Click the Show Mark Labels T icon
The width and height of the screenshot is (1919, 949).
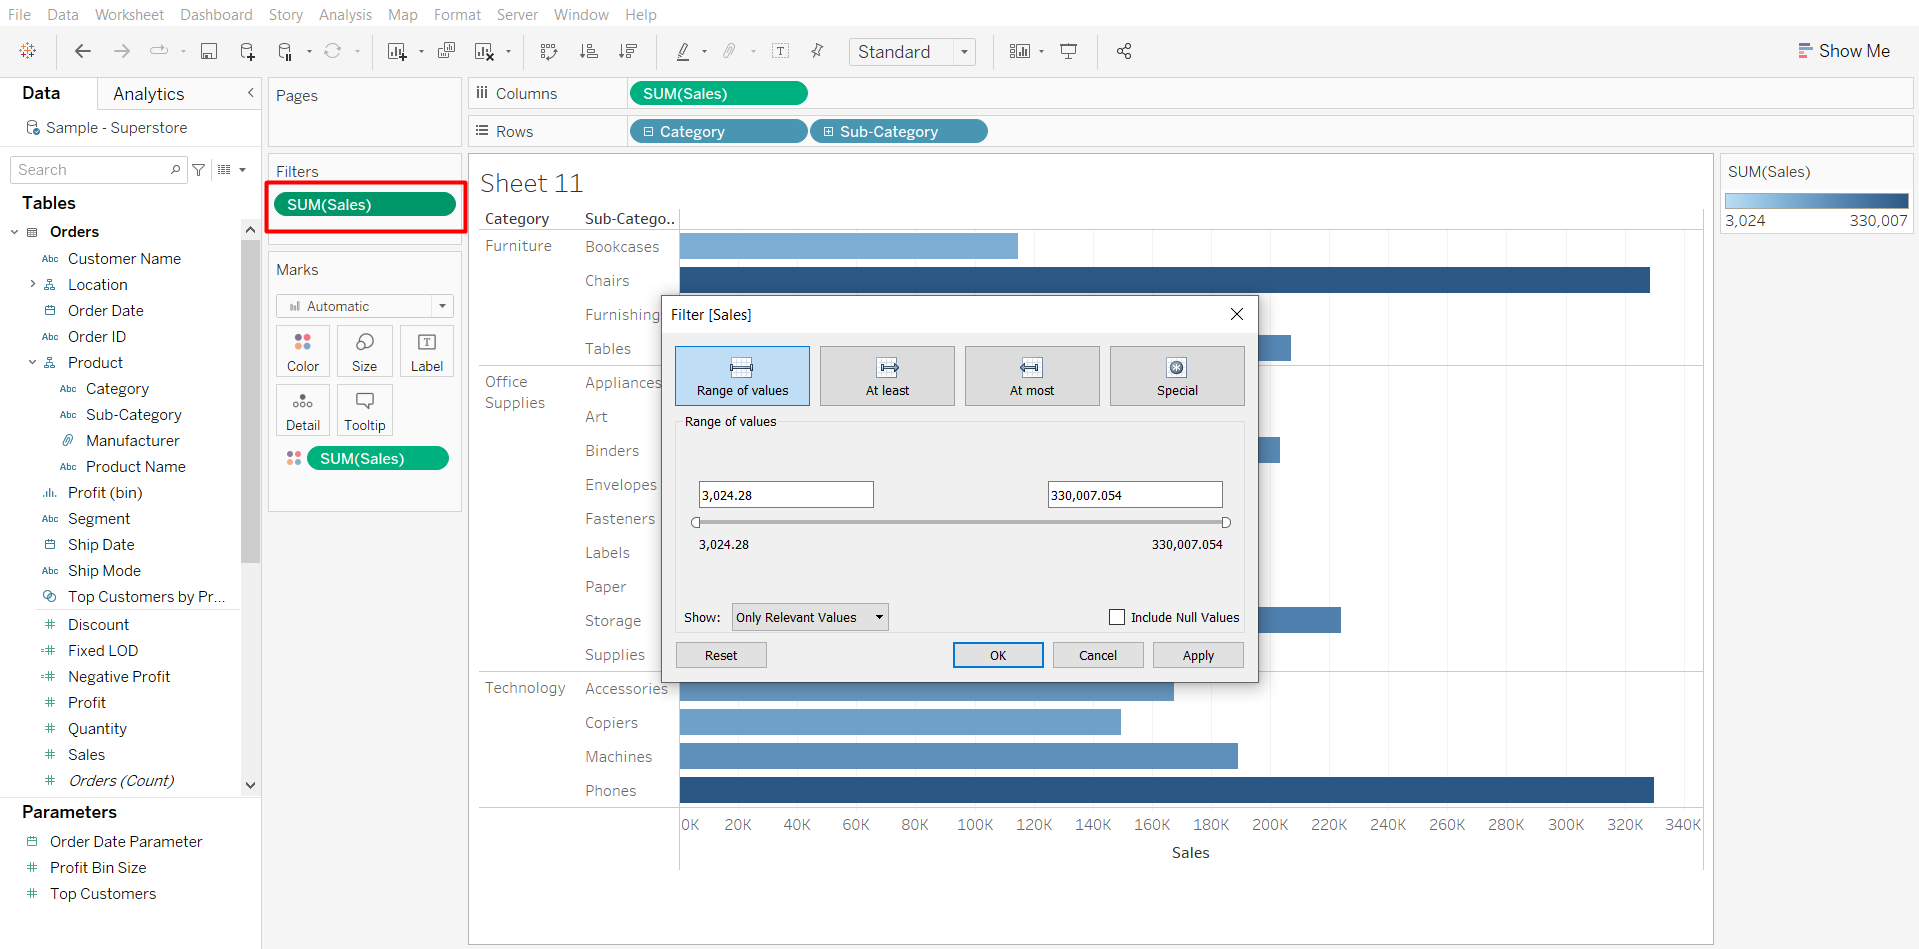[x=781, y=51]
